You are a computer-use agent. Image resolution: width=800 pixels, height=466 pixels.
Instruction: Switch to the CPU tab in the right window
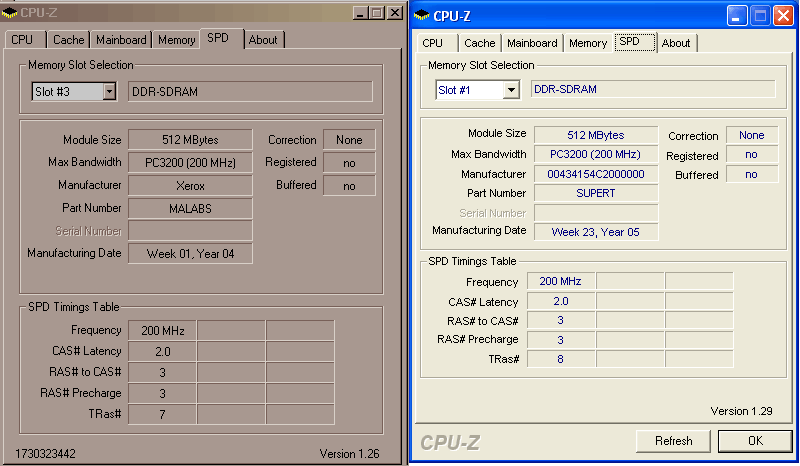(432, 43)
